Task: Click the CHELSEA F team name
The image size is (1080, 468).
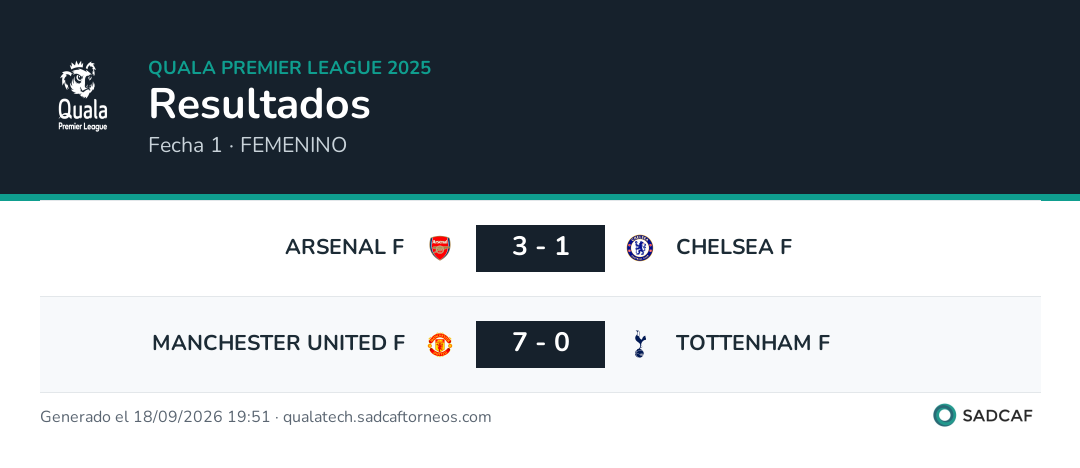Action: pos(734,247)
